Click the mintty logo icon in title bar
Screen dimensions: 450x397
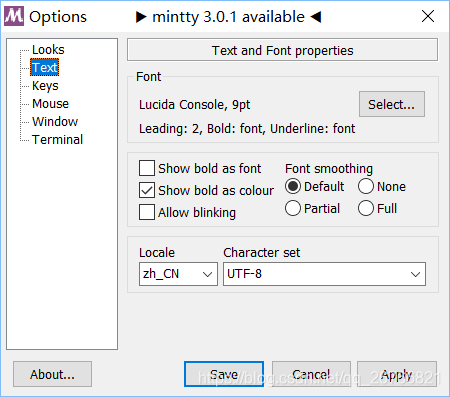click(14, 16)
